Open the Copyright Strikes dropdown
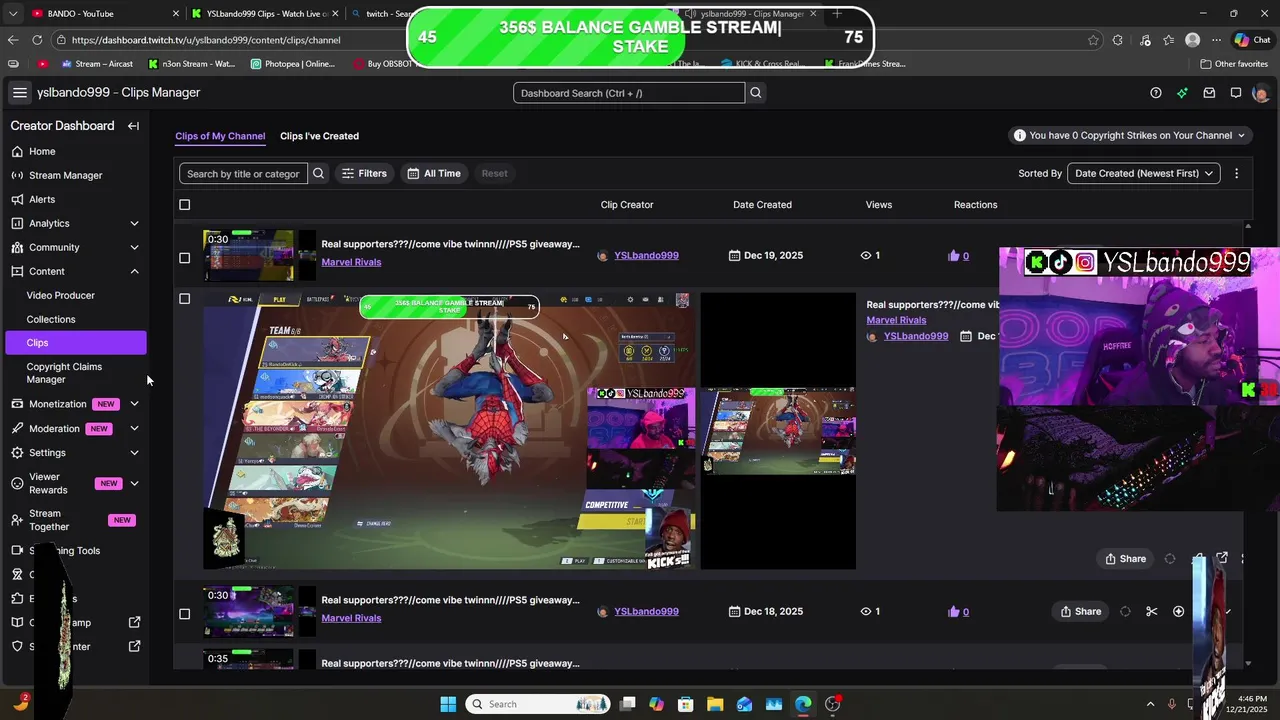The image size is (1280, 720). tap(1129, 135)
